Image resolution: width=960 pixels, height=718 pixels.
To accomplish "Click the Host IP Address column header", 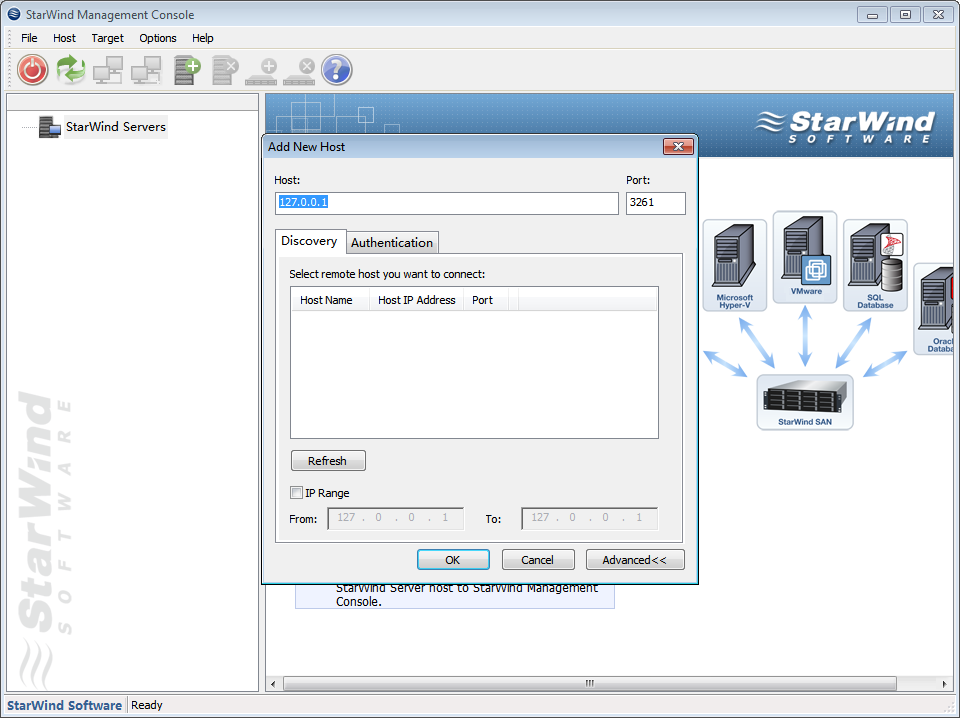I will [x=417, y=300].
